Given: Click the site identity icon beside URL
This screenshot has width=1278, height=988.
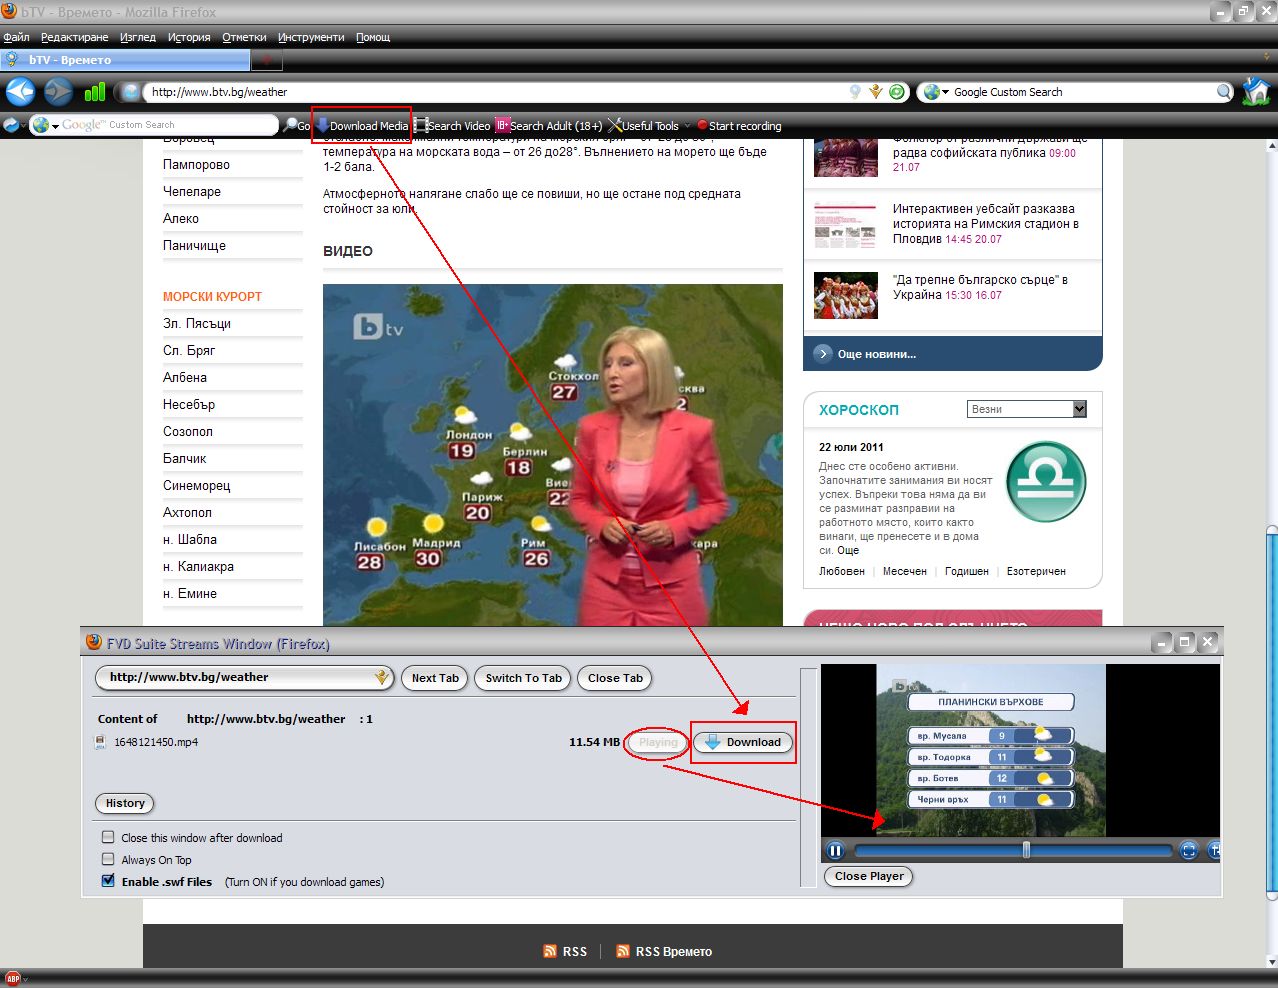Looking at the screenshot, I should (130, 92).
